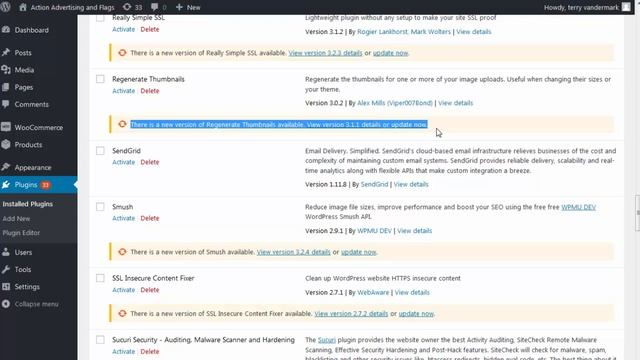
Task: Click the page vertical scrollbar thumb
Action: (x=638, y=213)
